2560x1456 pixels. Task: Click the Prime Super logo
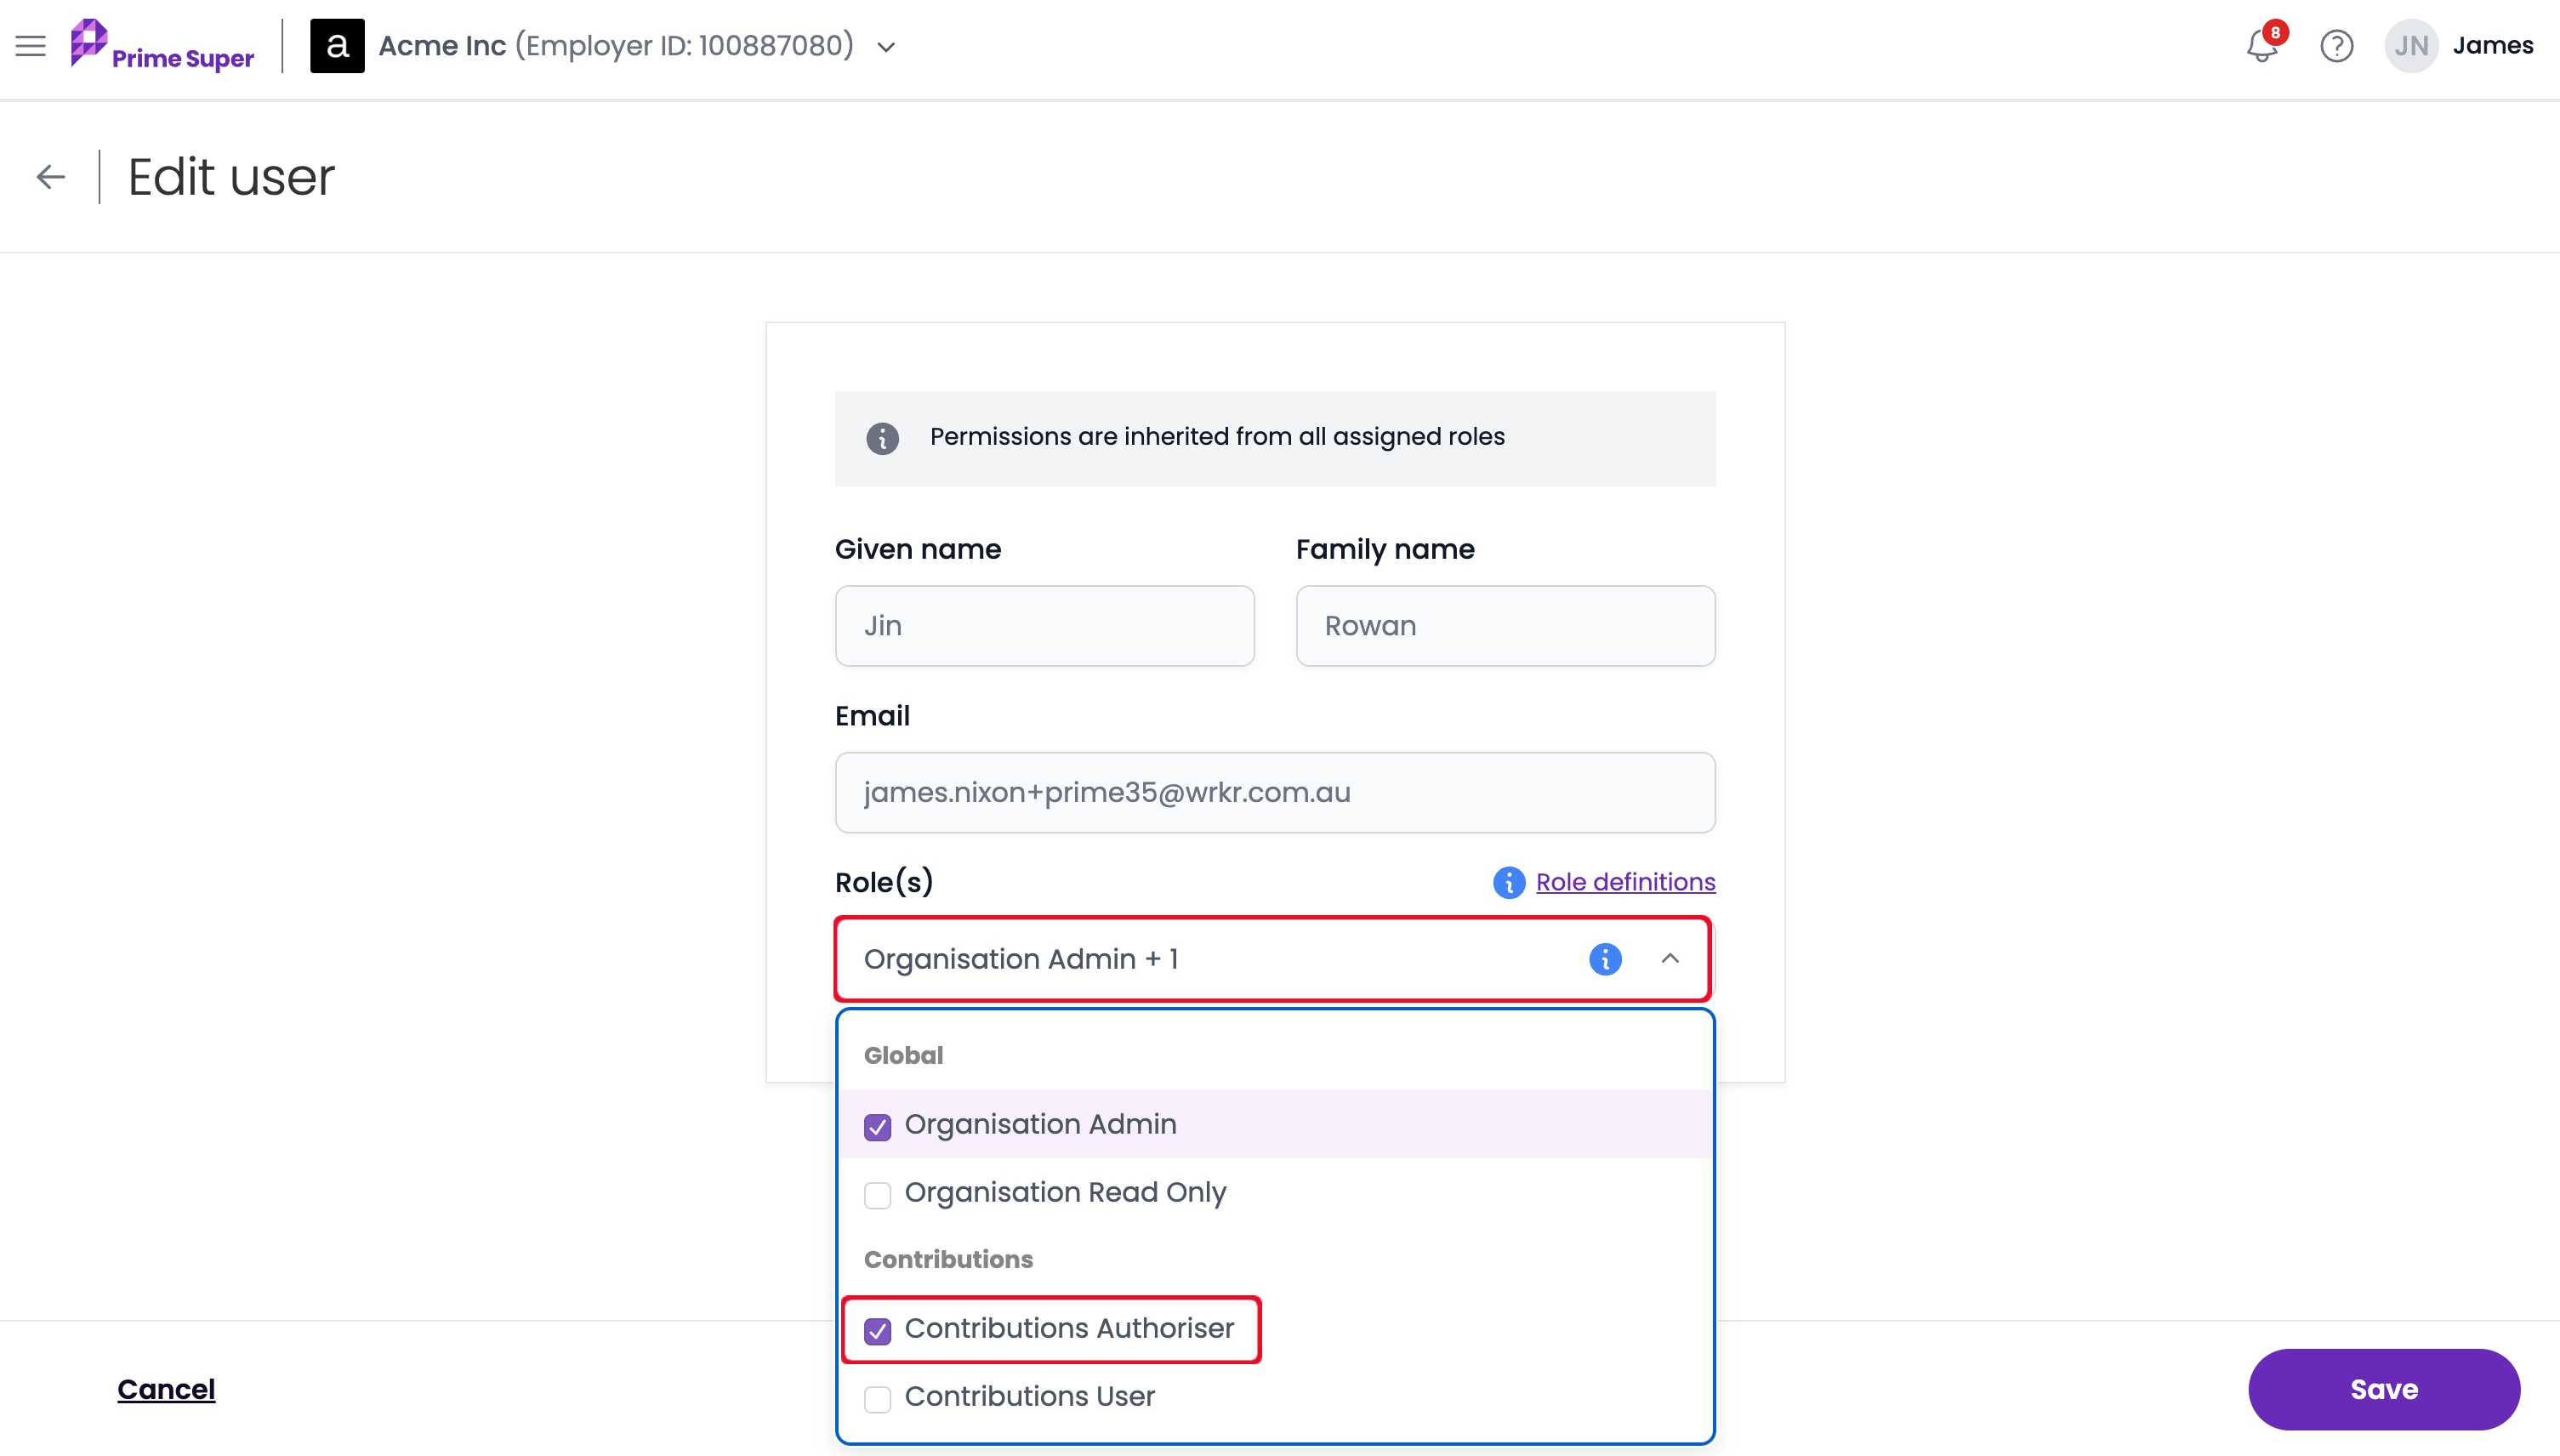coord(162,46)
